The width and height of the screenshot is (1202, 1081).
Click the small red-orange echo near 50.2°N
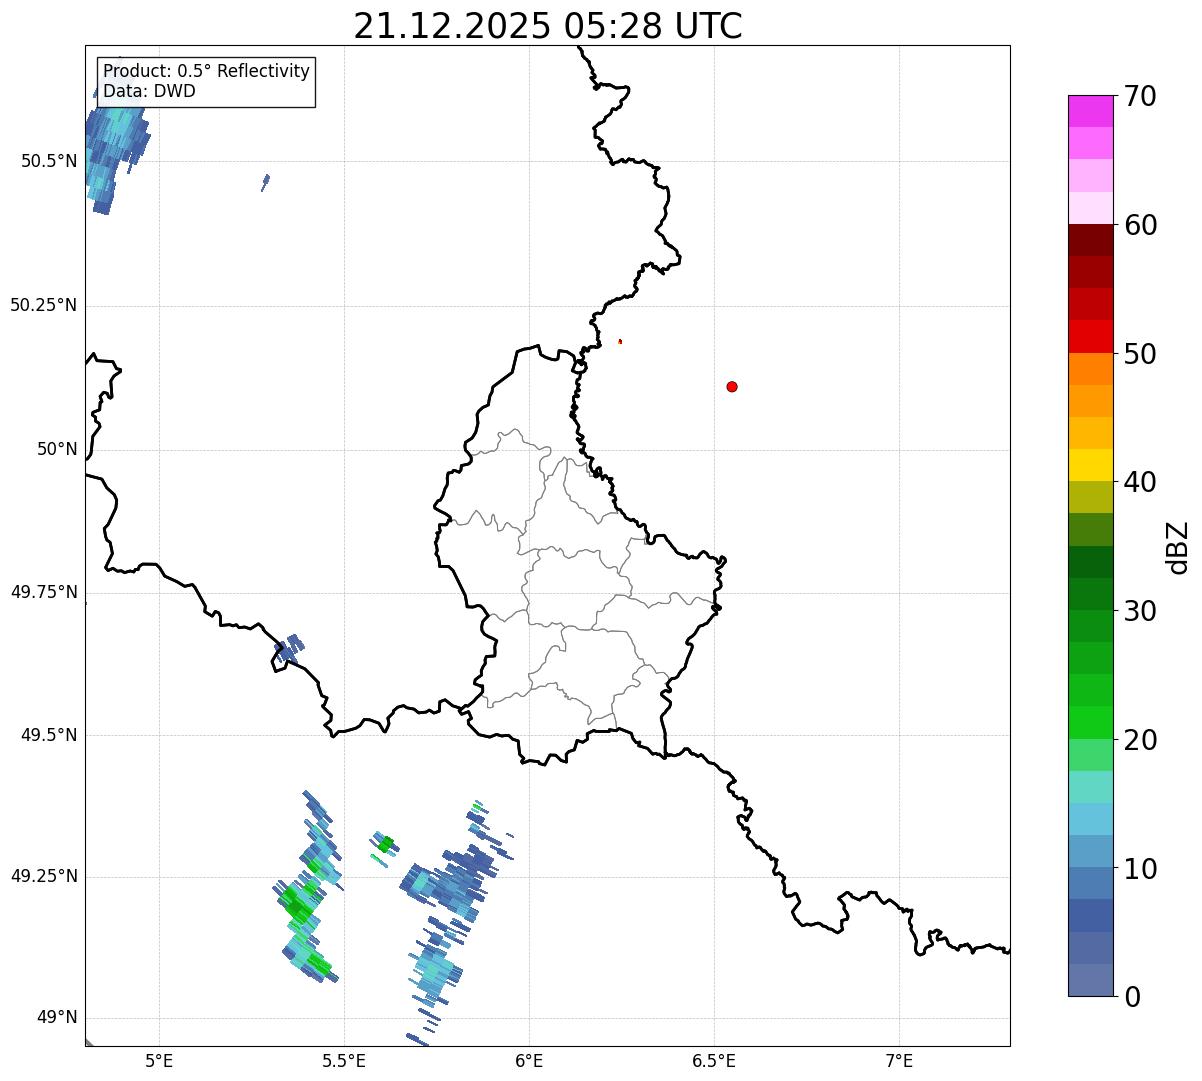click(620, 341)
